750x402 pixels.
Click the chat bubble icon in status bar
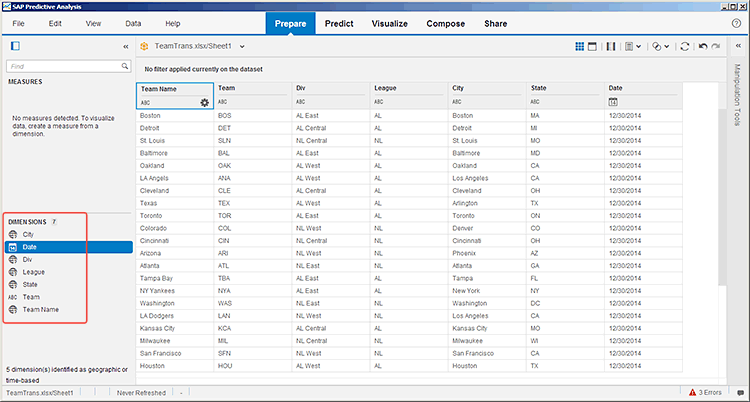click(x=740, y=393)
